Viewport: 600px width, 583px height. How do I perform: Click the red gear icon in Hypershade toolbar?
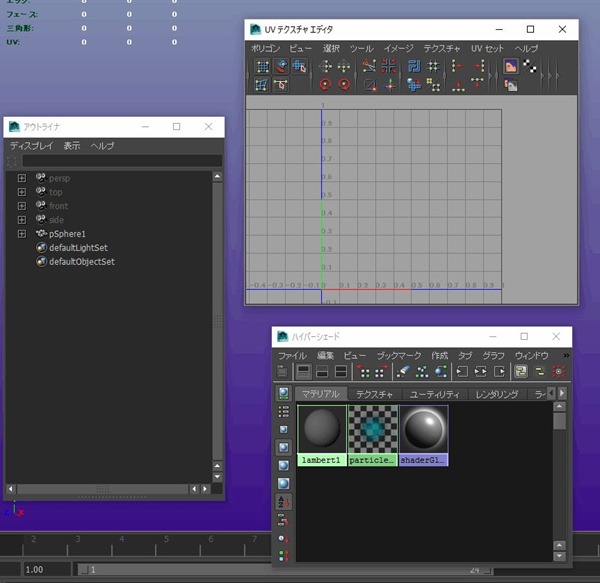558,371
